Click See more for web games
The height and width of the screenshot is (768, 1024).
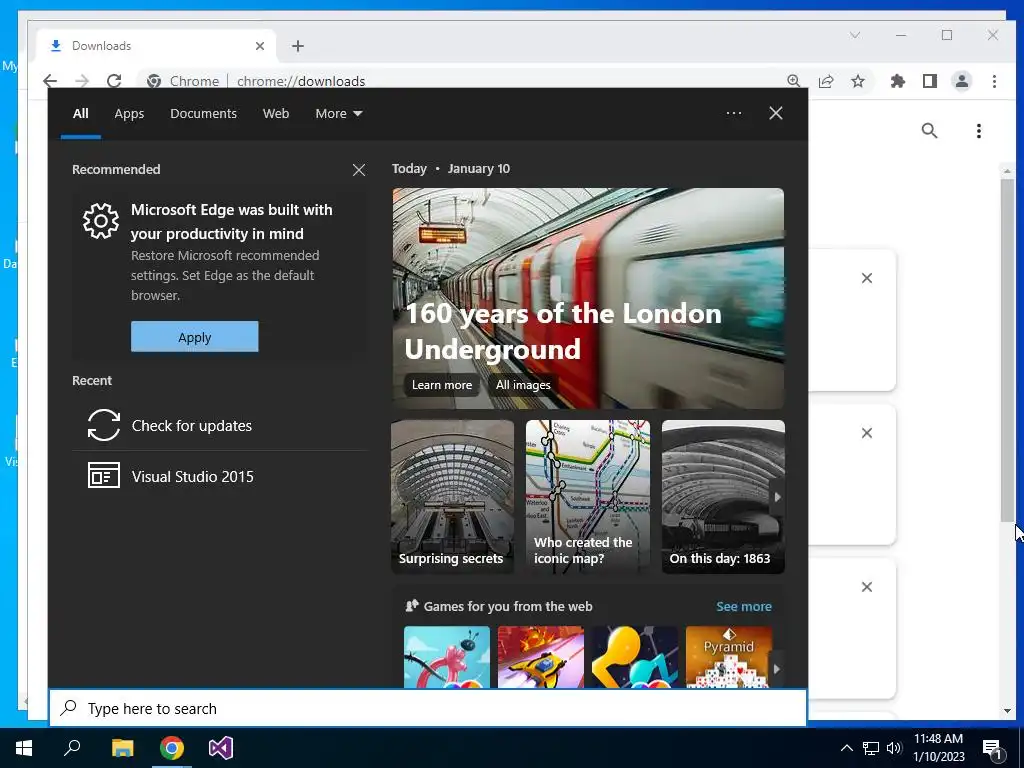coord(743,607)
